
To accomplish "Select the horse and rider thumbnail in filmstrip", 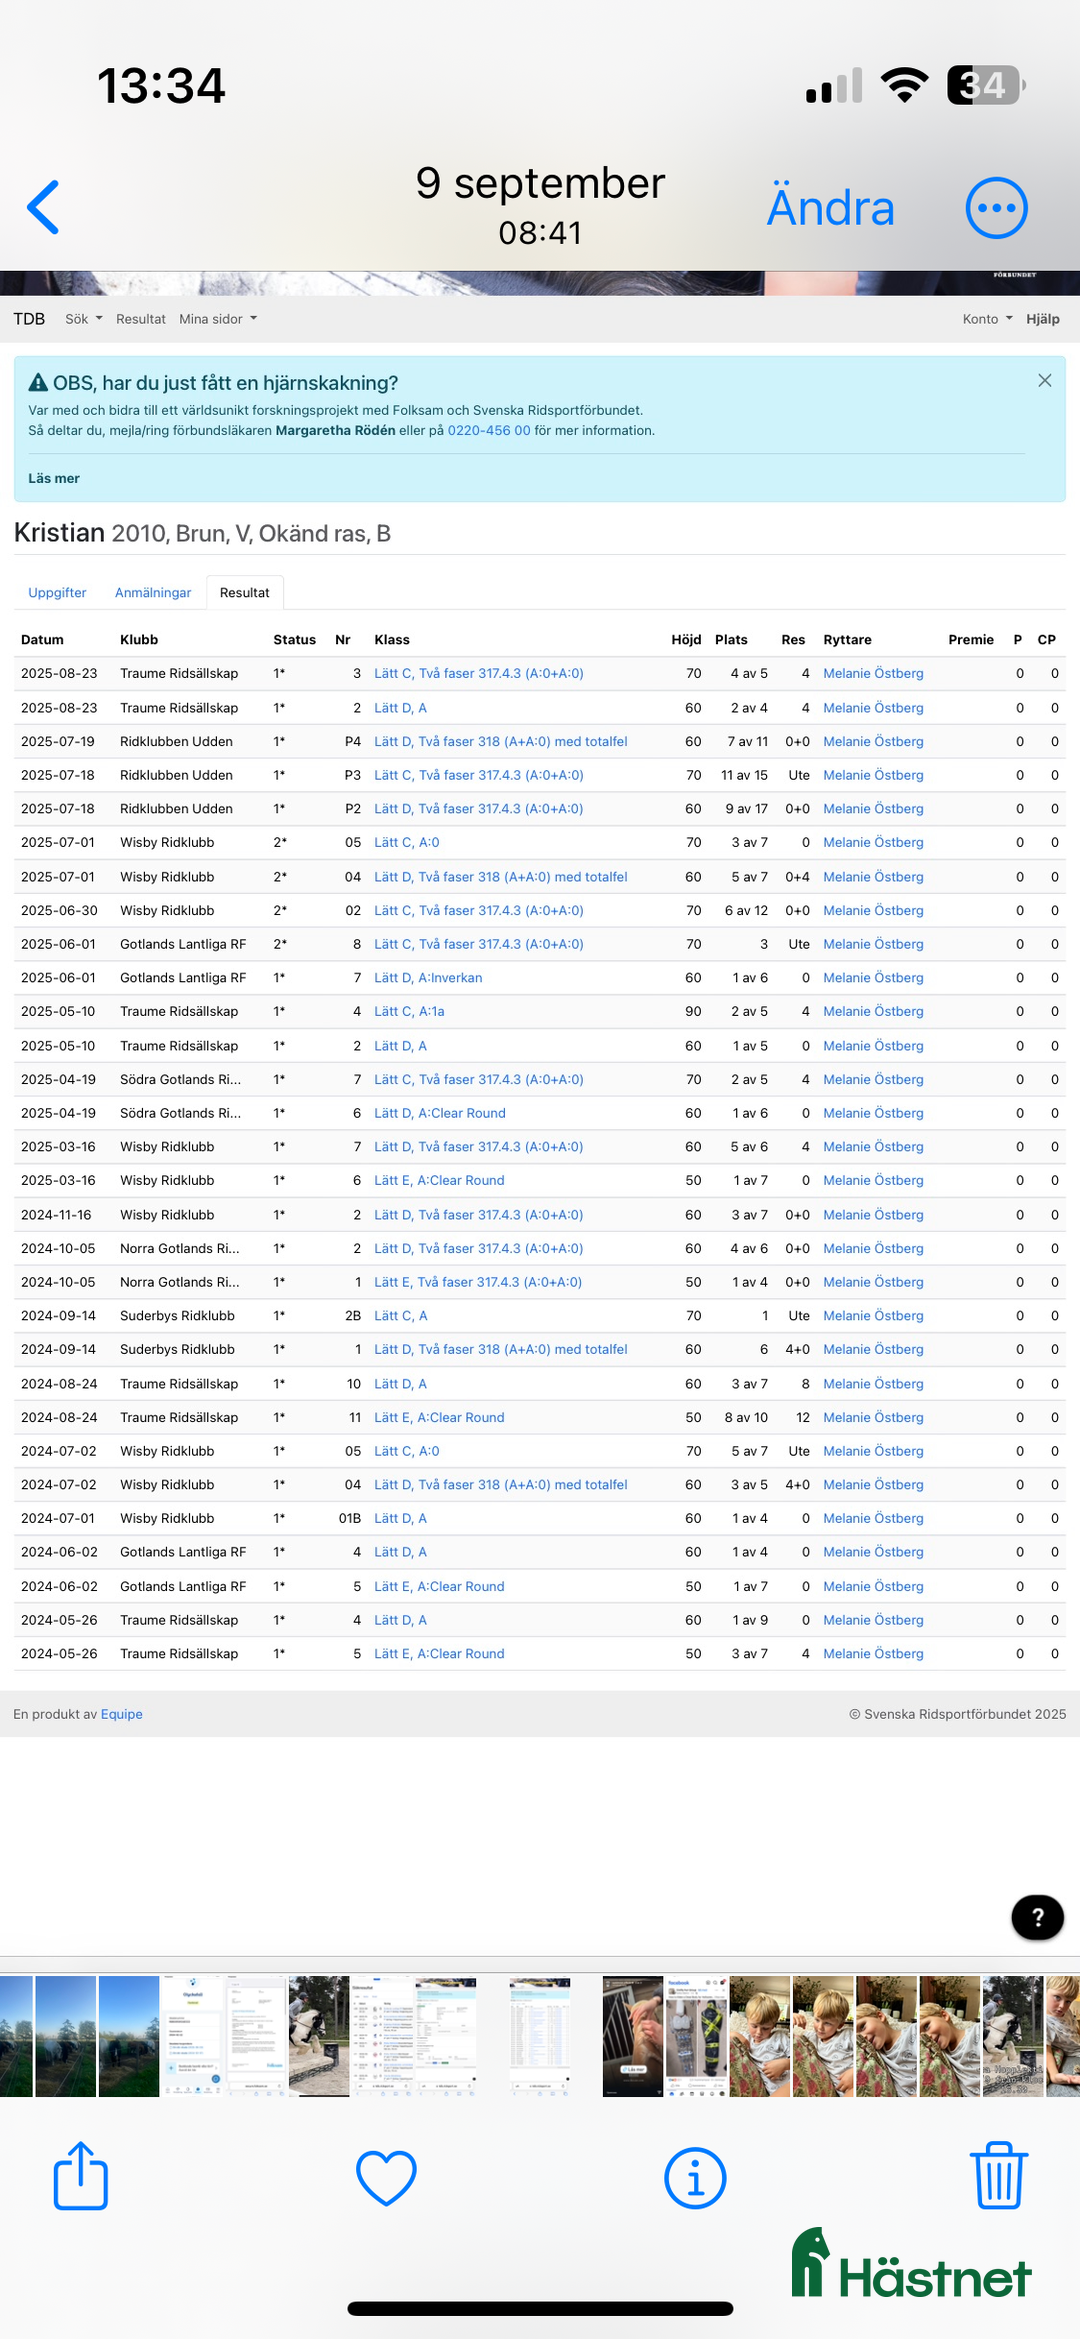I will pos(319,2036).
